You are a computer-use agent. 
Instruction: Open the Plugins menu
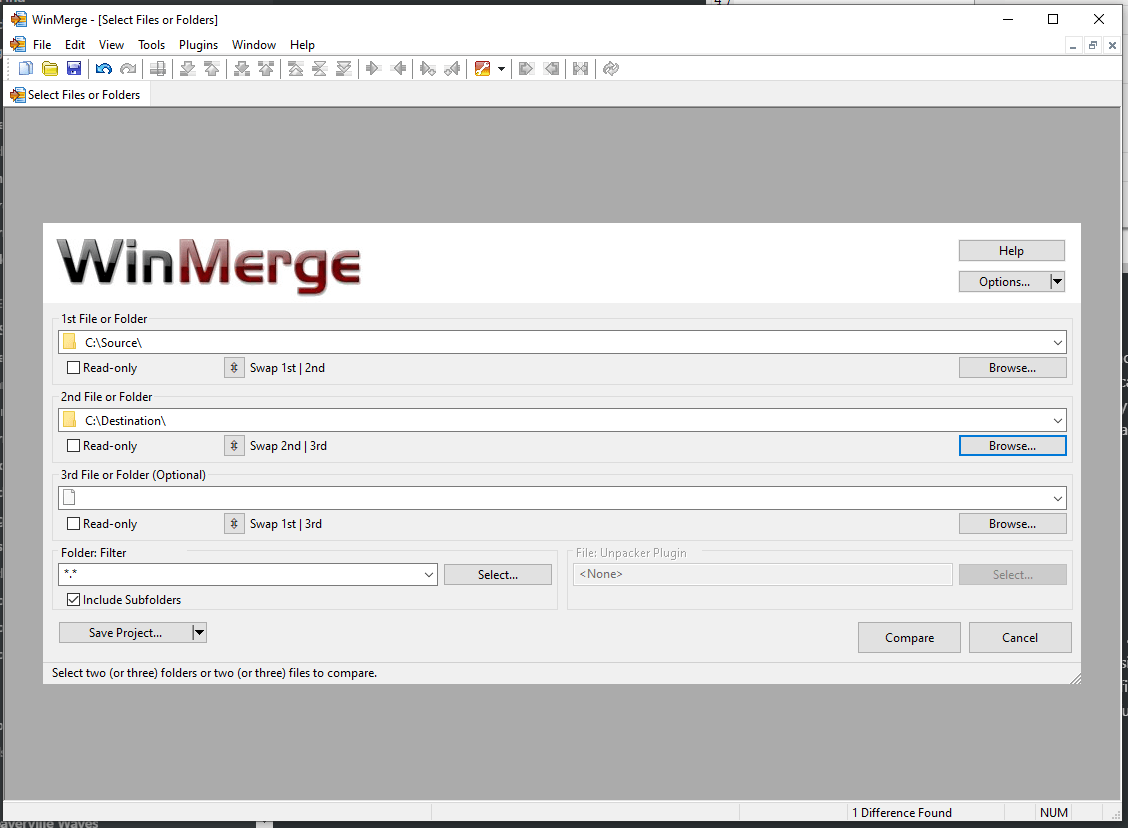coord(198,44)
